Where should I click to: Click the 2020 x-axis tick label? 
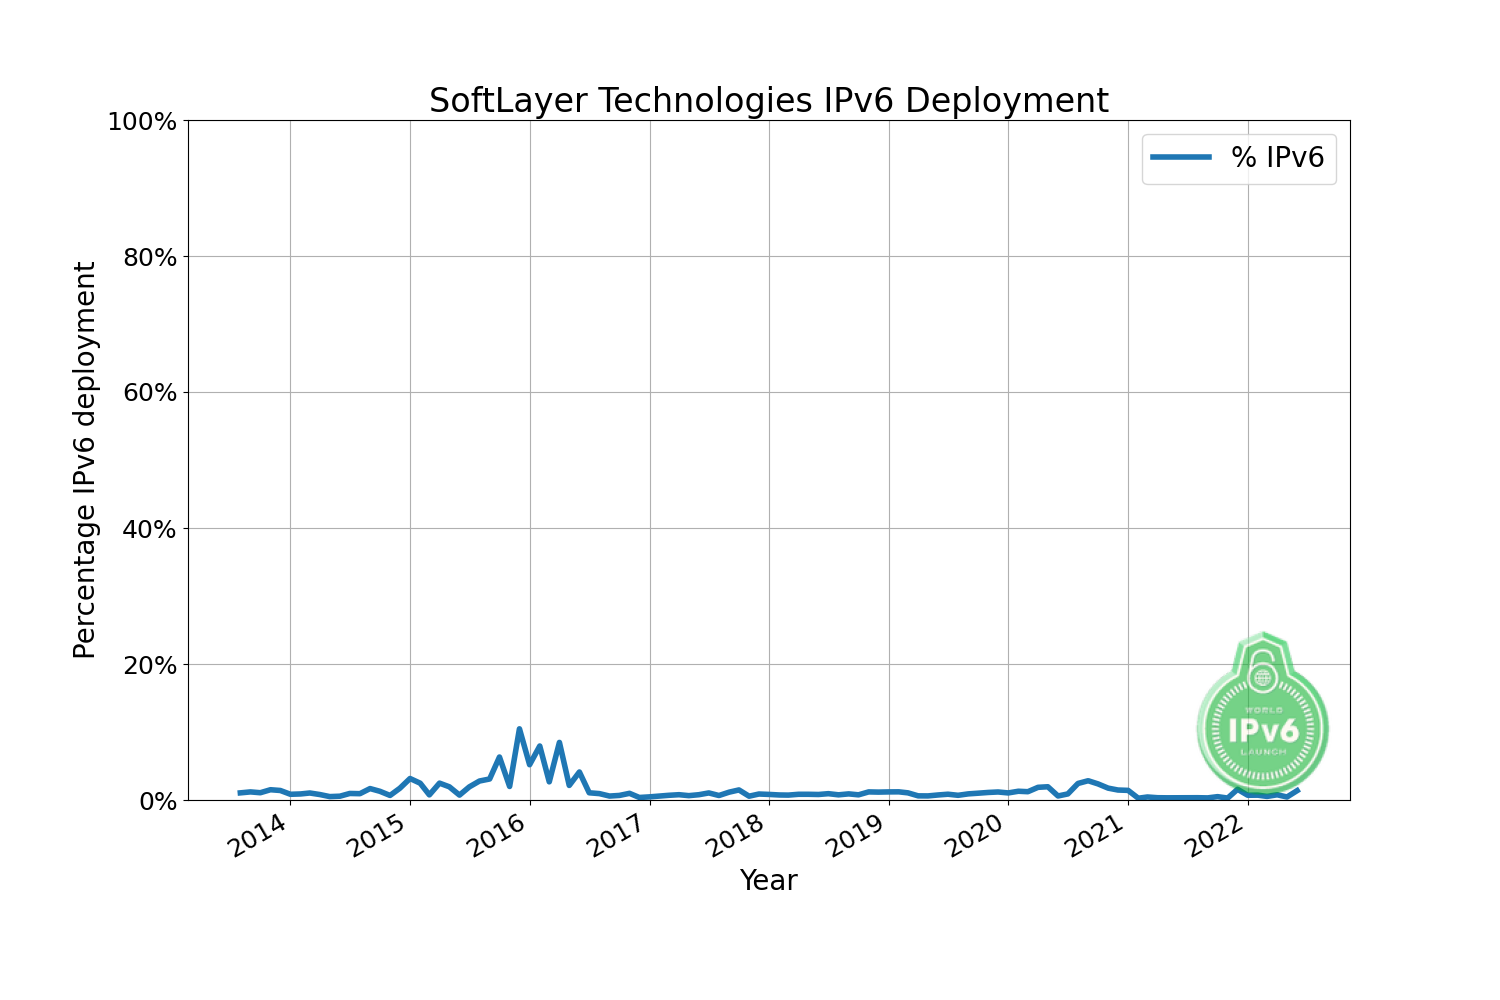coord(976,836)
